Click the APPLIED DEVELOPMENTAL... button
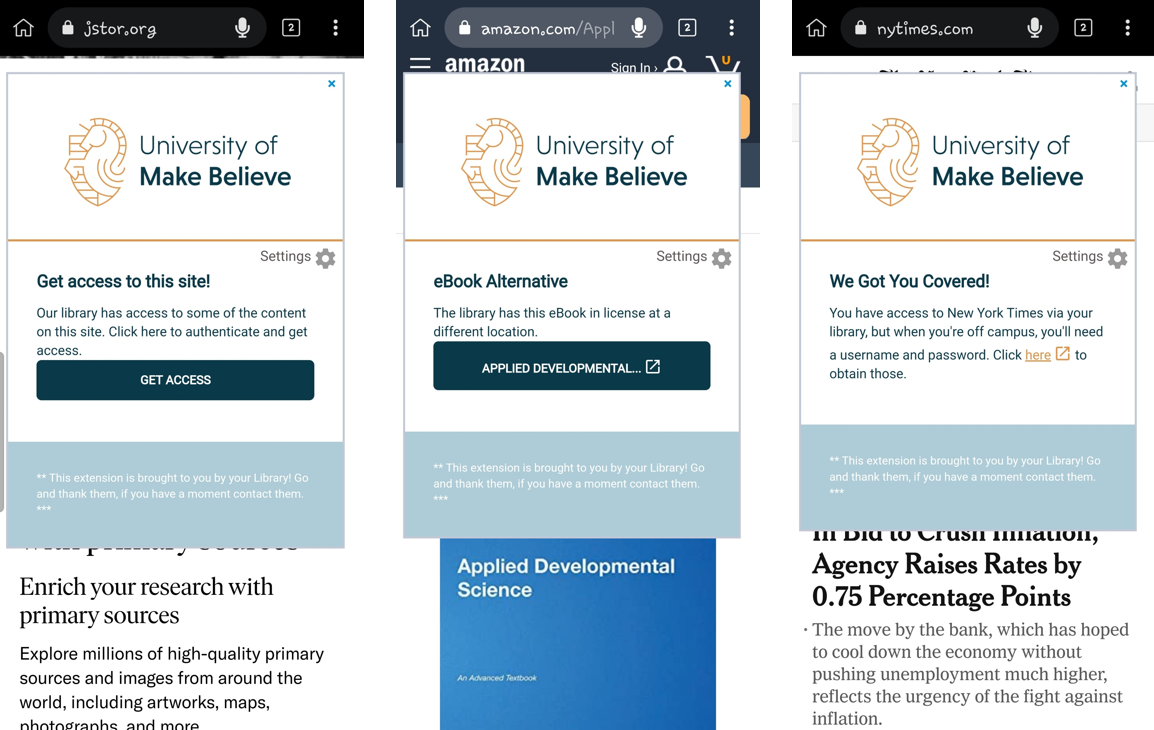The width and height of the screenshot is (1154, 730). click(572, 366)
